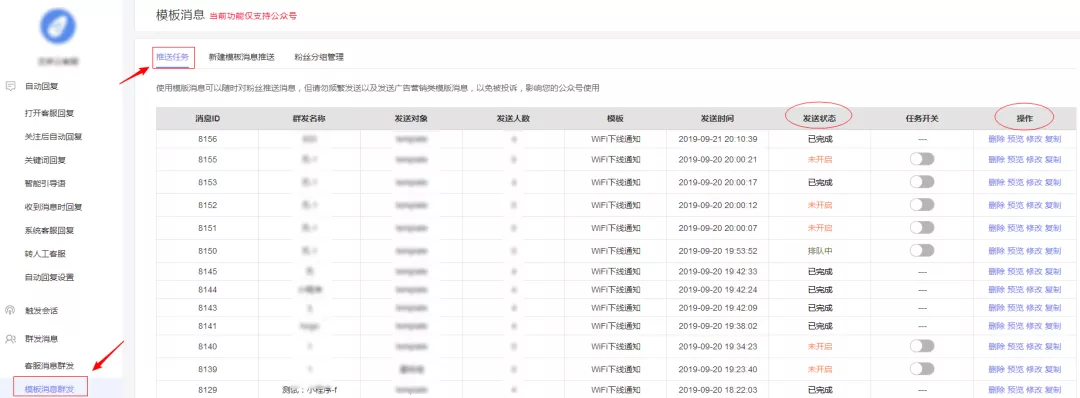Screen dimensions: 1080x398
Task: Click 复制 for message 8143
Action: [x=1052, y=307]
